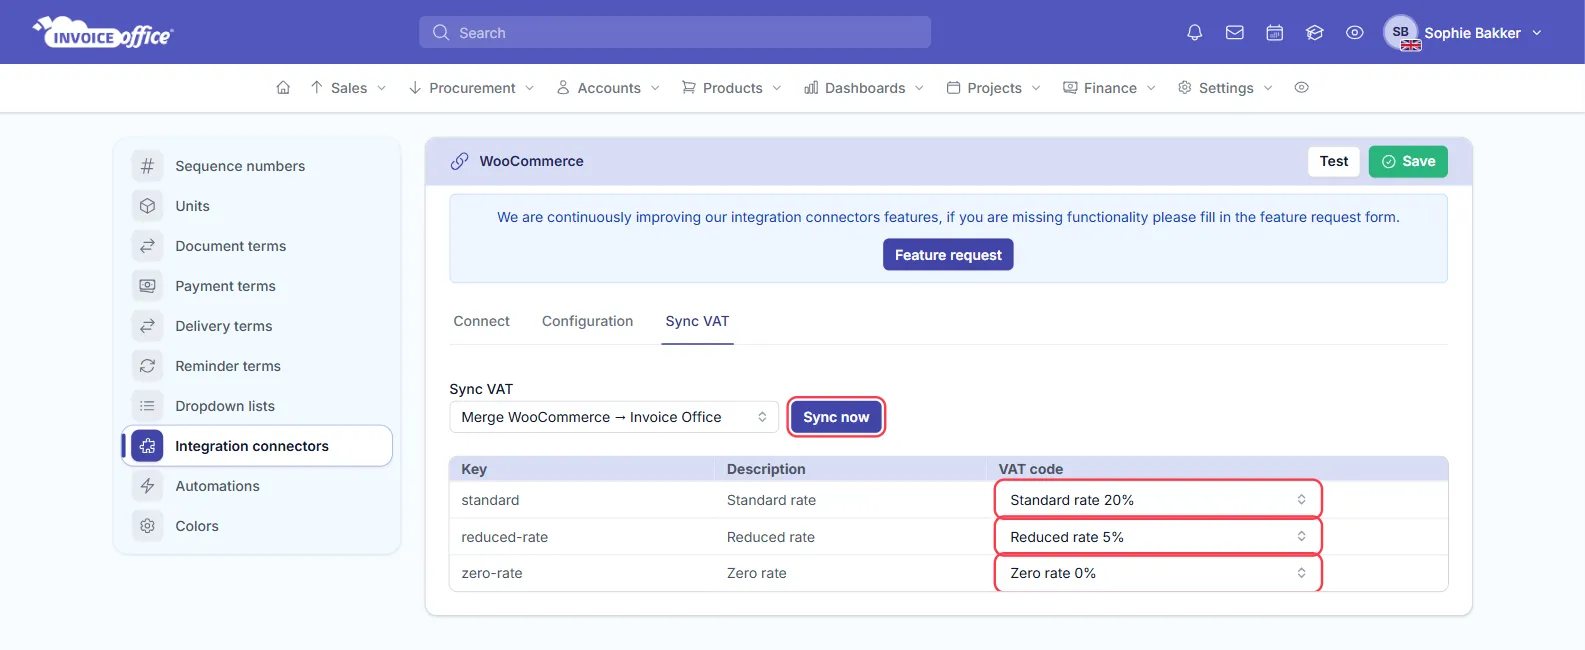Open the Procurement menu

pyautogui.click(x=471, y=88)
